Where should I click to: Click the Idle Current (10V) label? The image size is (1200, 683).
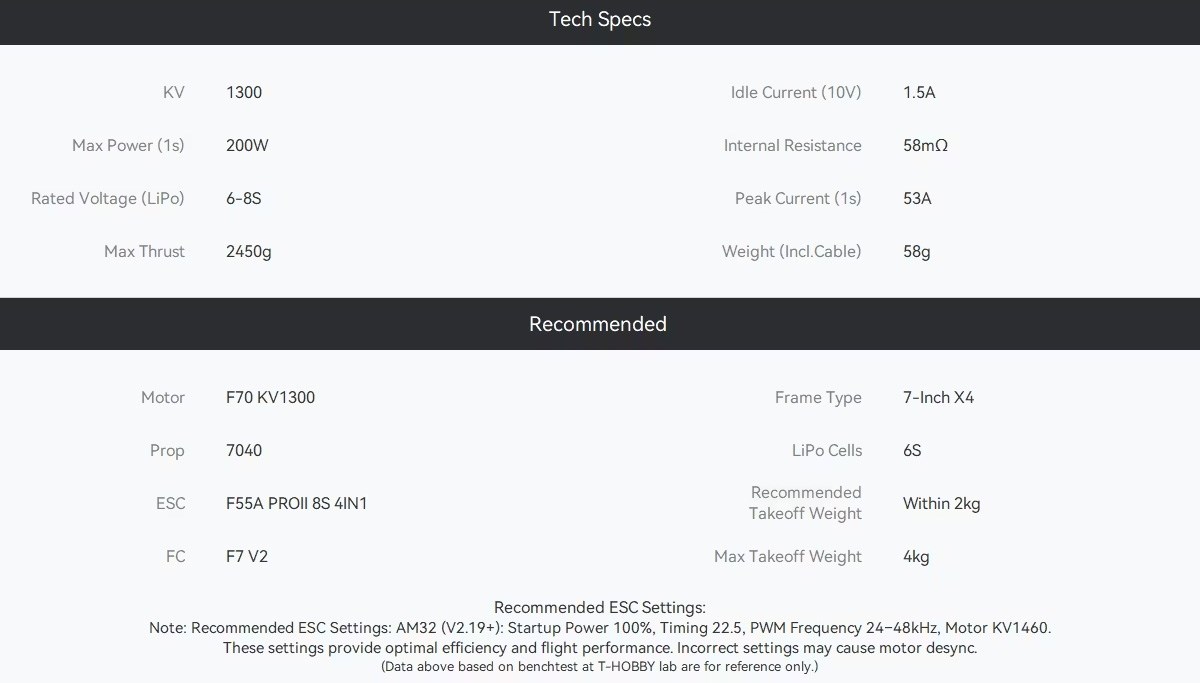[x=796, y=92]
